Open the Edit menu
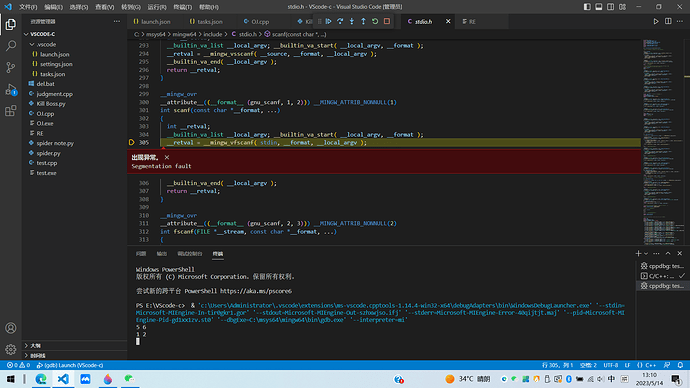This screenshot has width=690, height=388. click(x=53, y=7)
